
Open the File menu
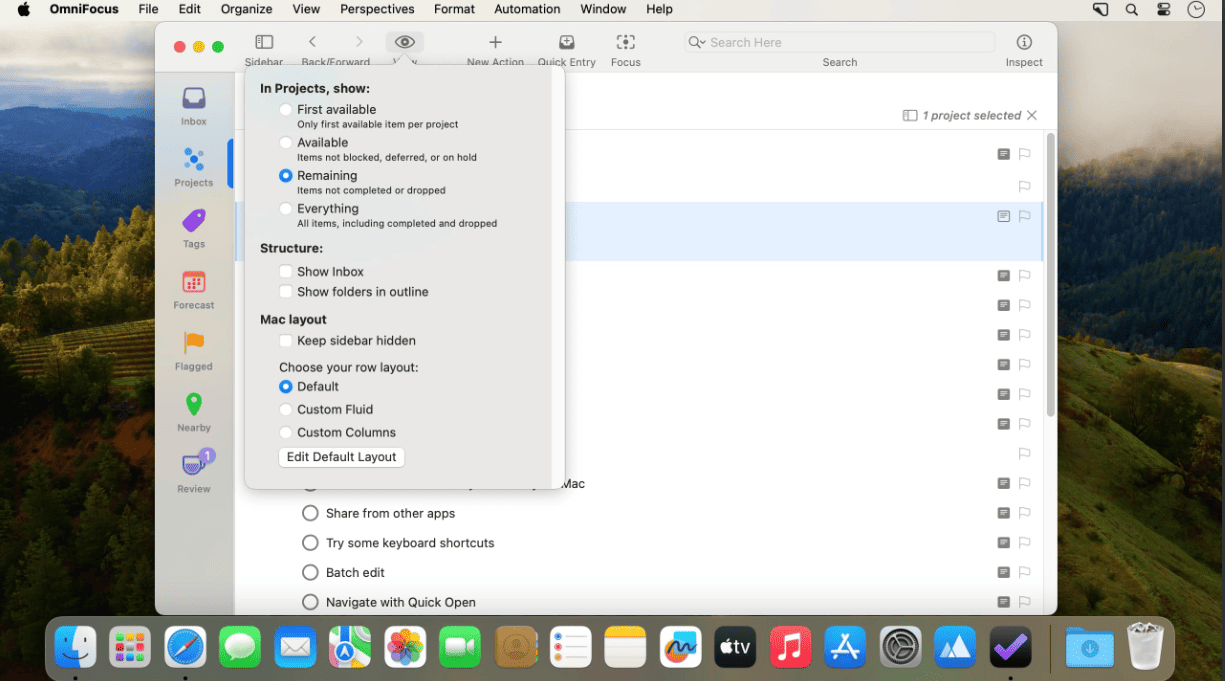(x=148, y=9)
